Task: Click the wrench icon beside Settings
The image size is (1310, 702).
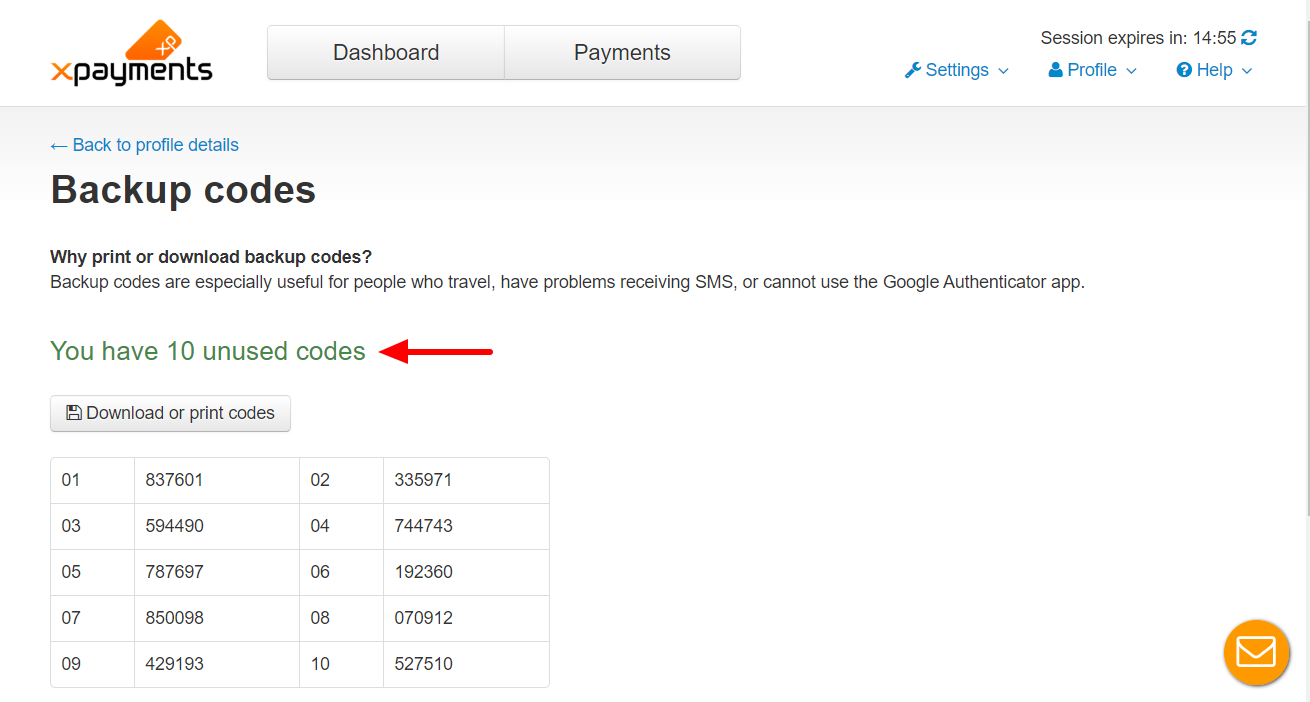Action: pyautogui.click(x=912, y=70)
